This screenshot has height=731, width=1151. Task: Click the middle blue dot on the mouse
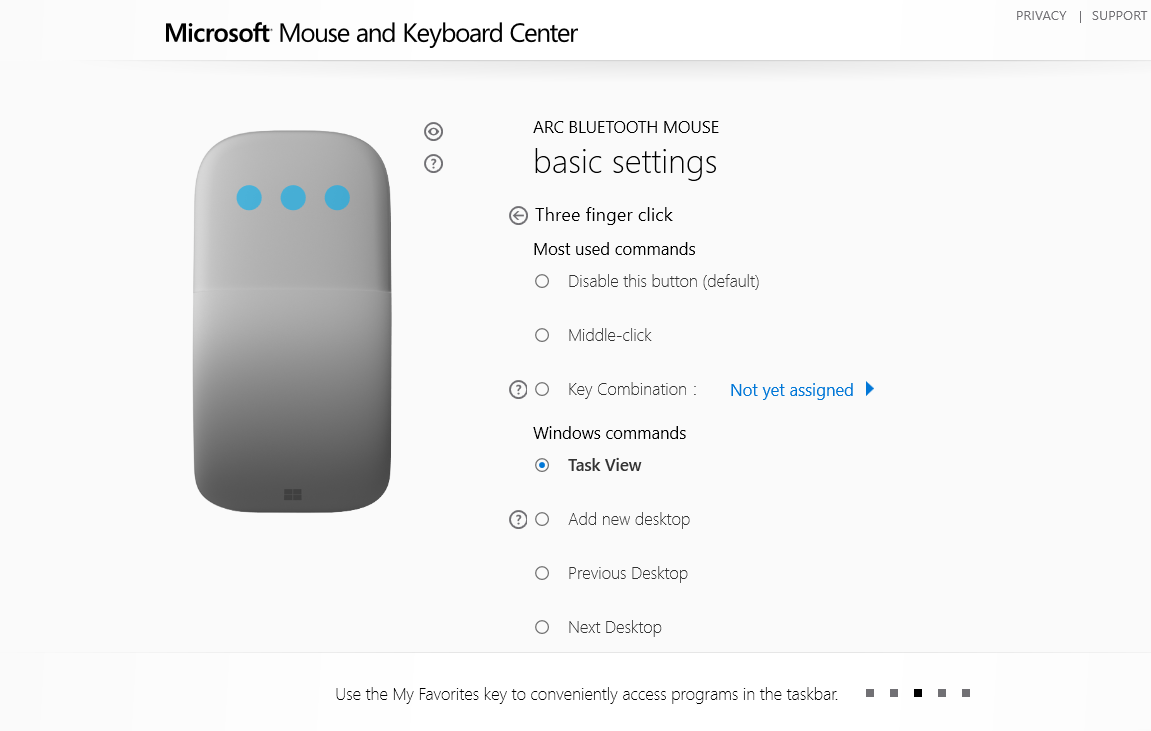coord(293,198)
